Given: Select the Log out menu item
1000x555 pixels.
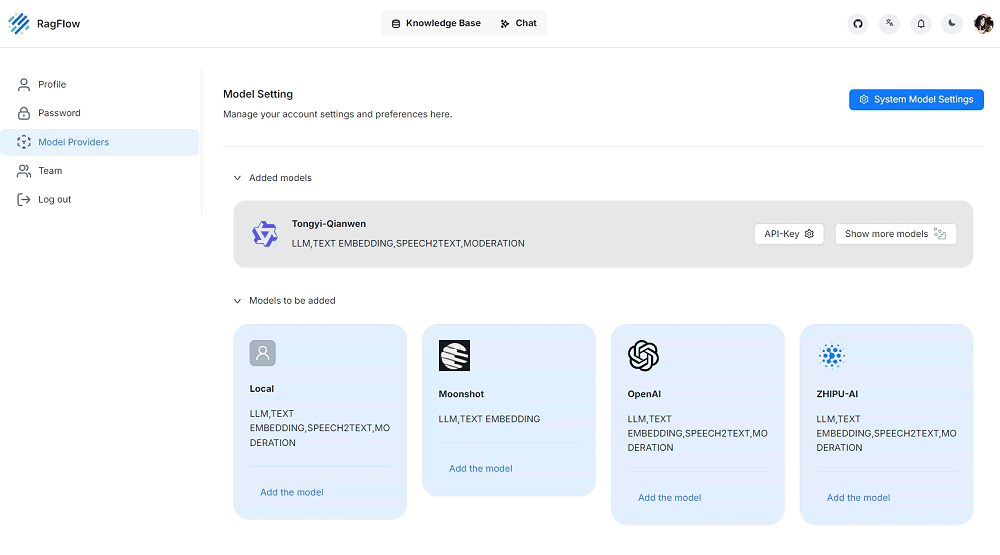Looking at the screenshot, I should click(x=99, y=199).
